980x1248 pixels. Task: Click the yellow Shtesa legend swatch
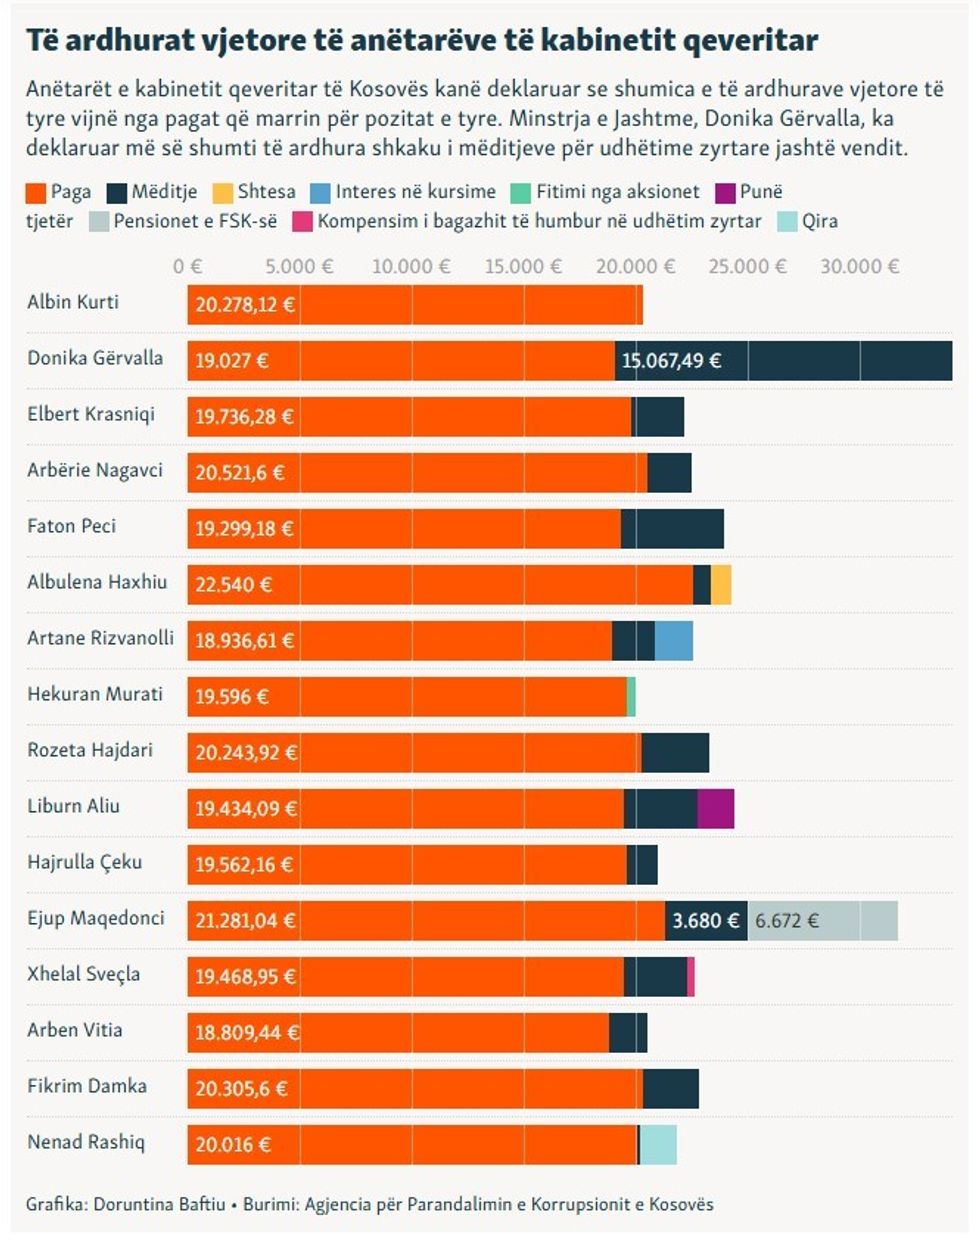pos(223,192)
